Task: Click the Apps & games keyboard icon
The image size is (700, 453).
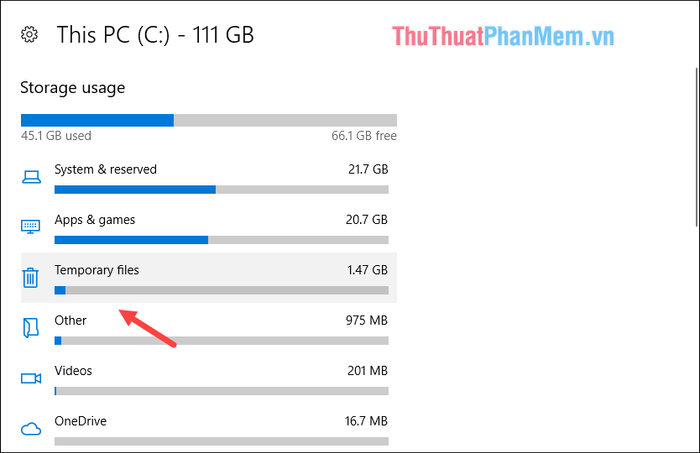Action: click(30, 227)
